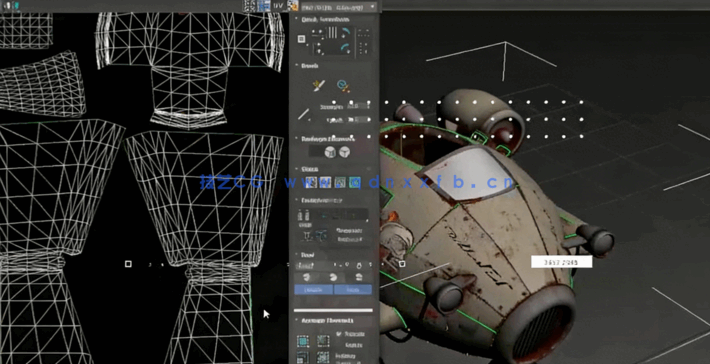Click the vertical lines align icon
Viewport: 710px width, 364px height.
pos(332,32)
